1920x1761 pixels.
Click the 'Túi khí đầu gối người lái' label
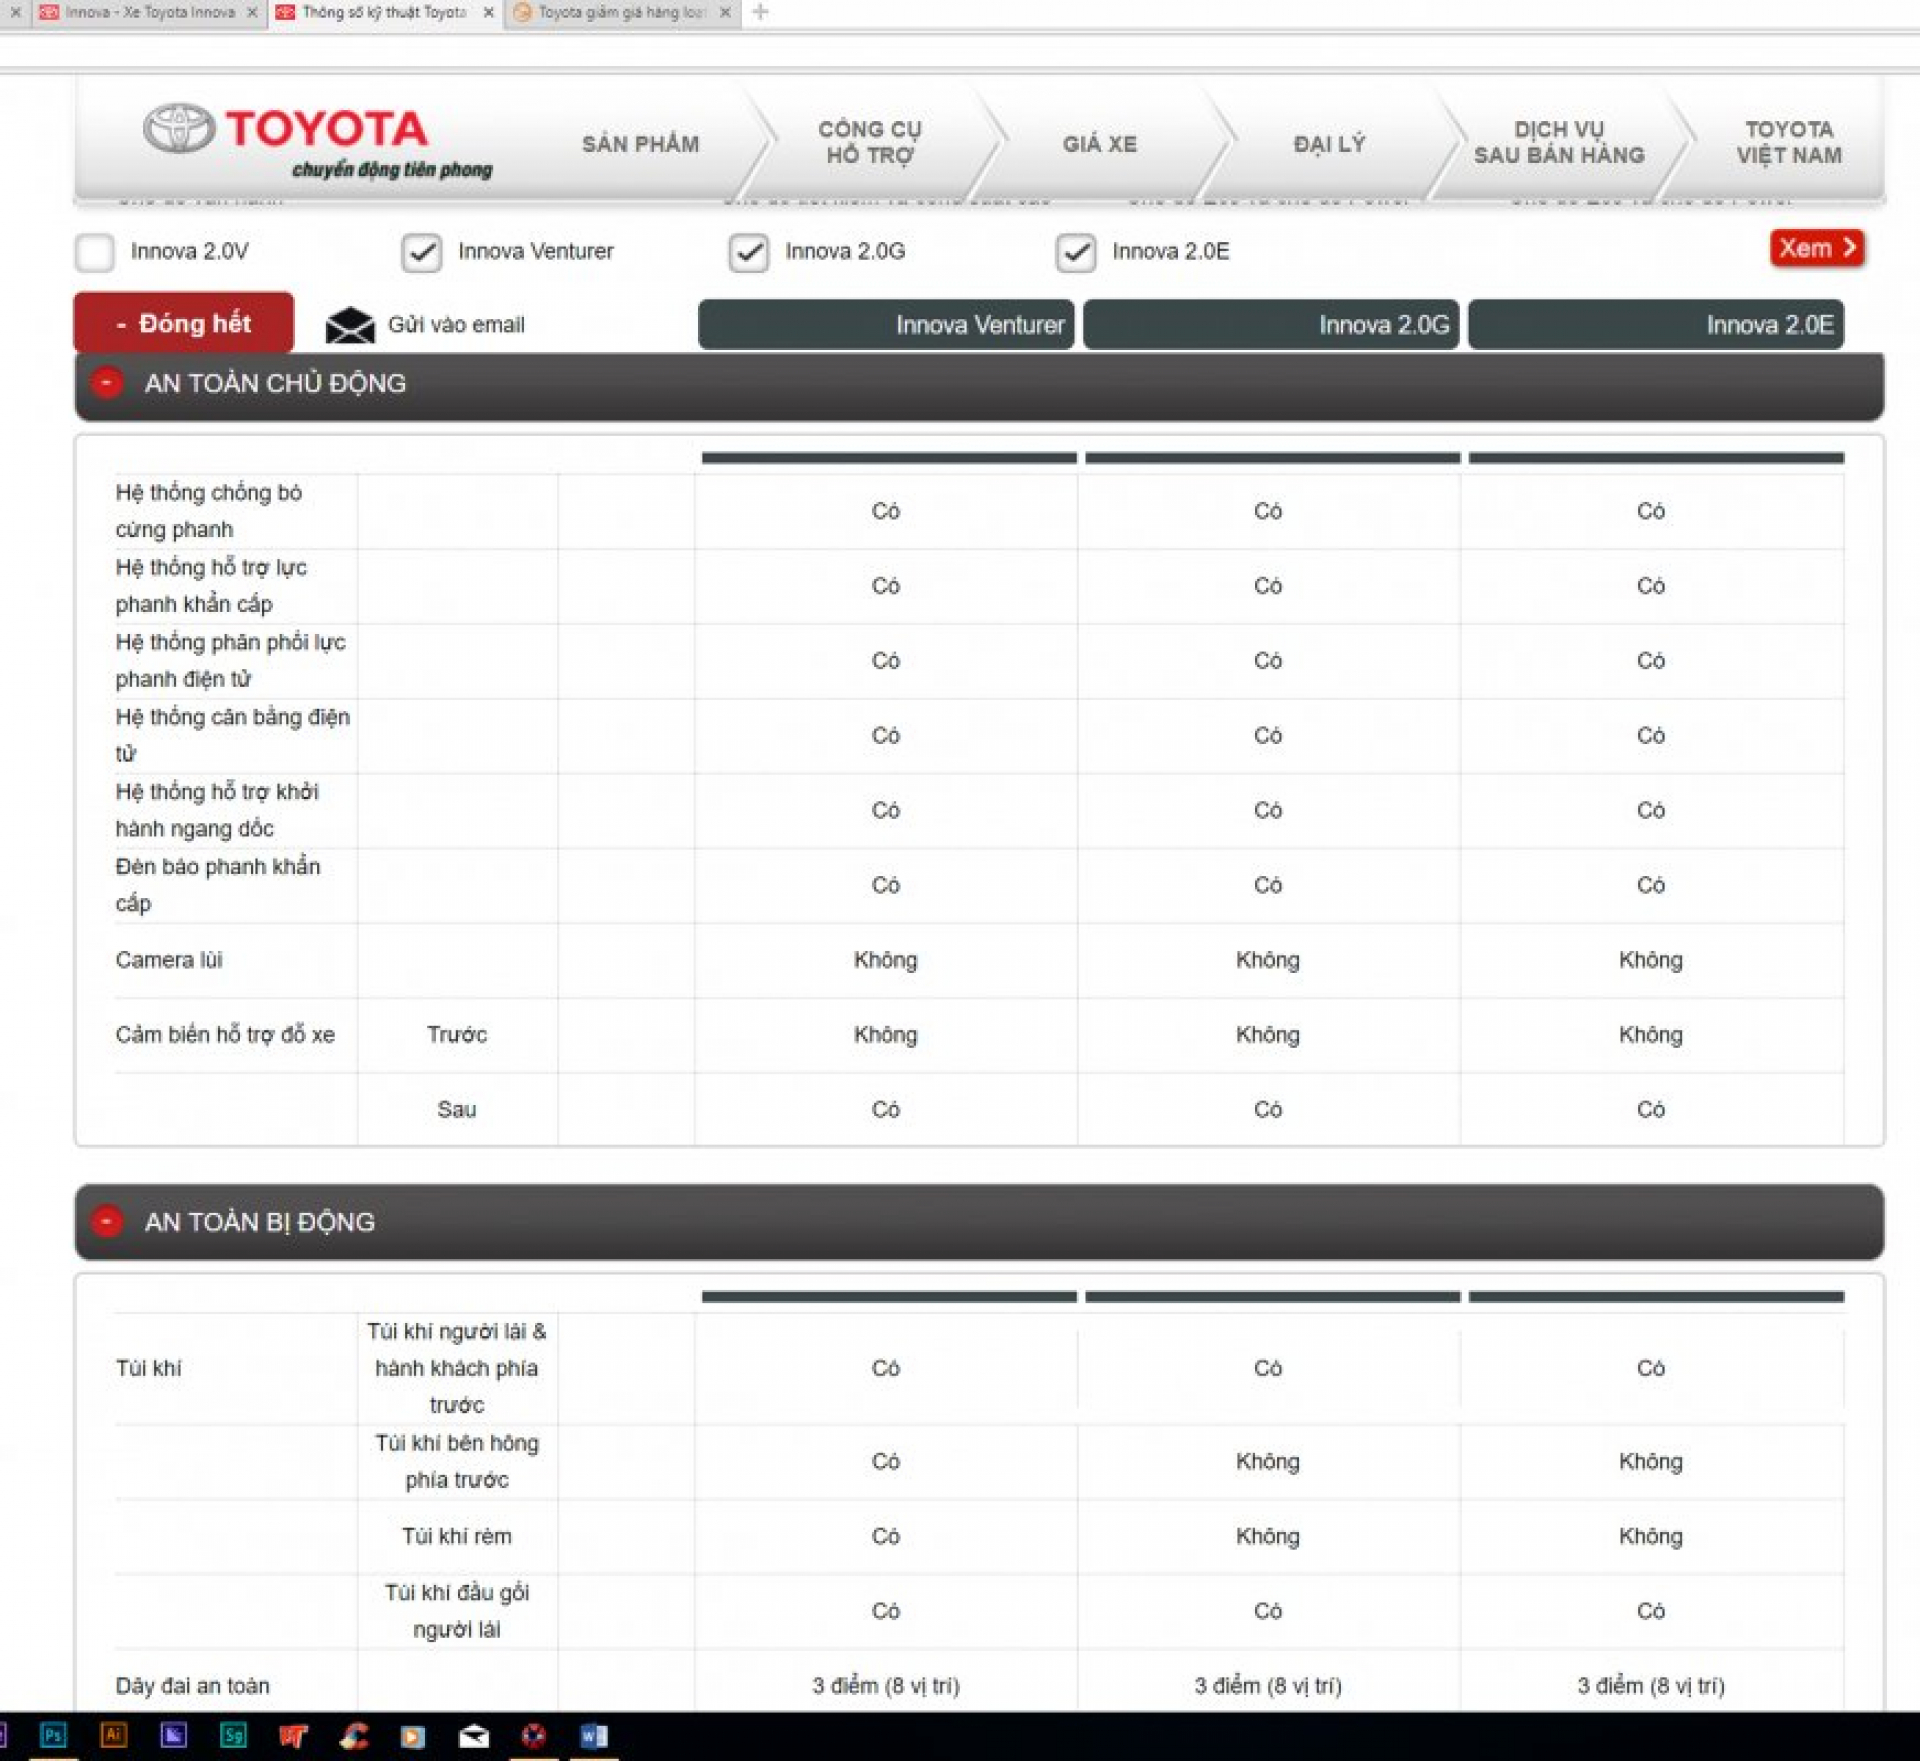coord(457,1611)
